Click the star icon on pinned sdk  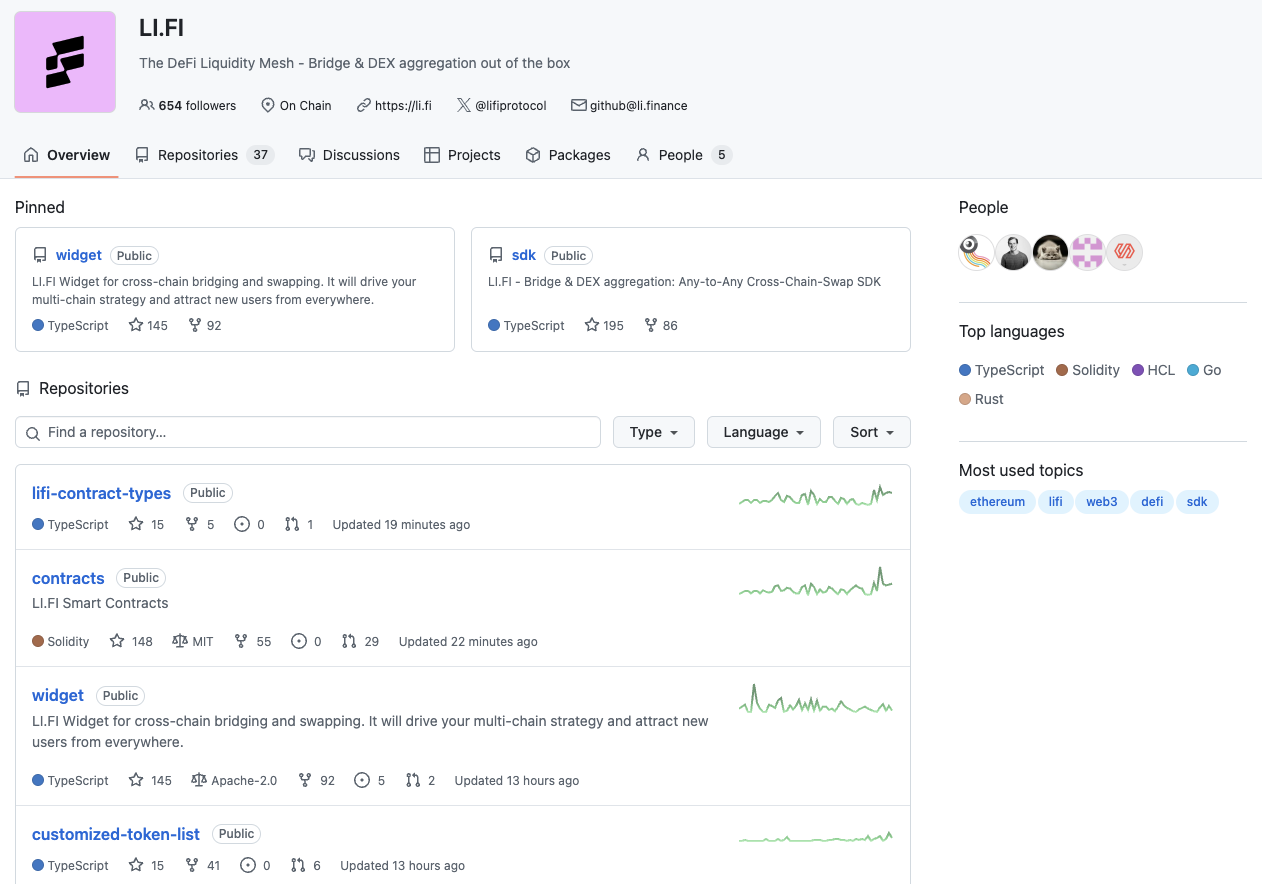(592, 325)
